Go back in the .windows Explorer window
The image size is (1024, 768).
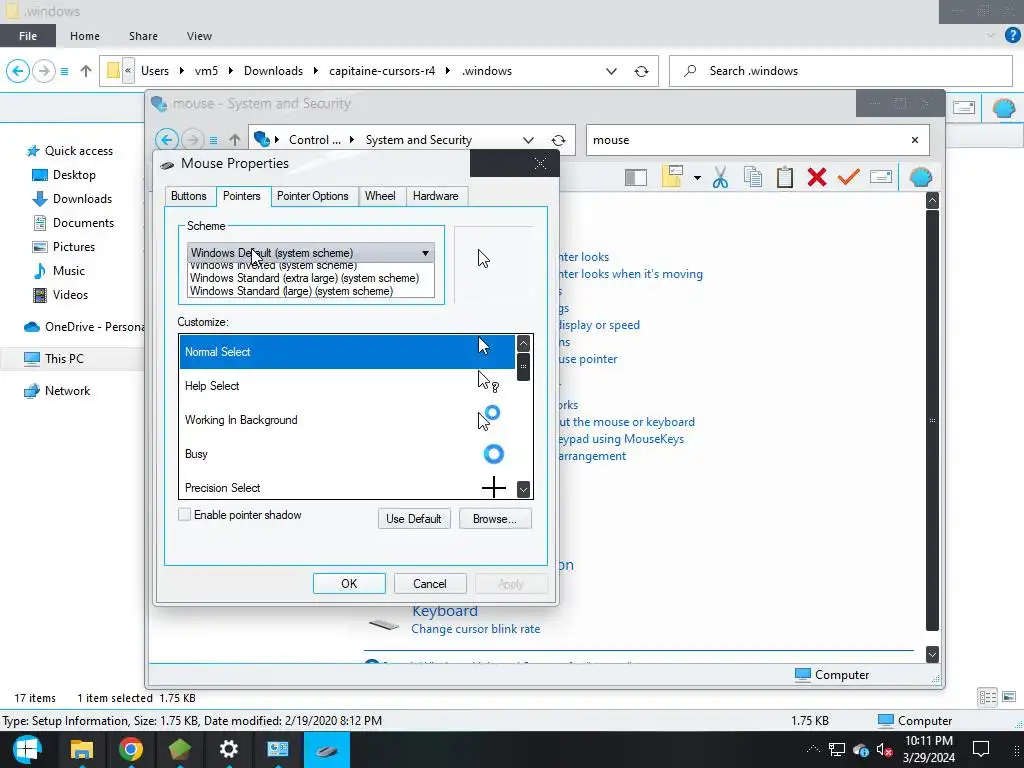point(18,71)
